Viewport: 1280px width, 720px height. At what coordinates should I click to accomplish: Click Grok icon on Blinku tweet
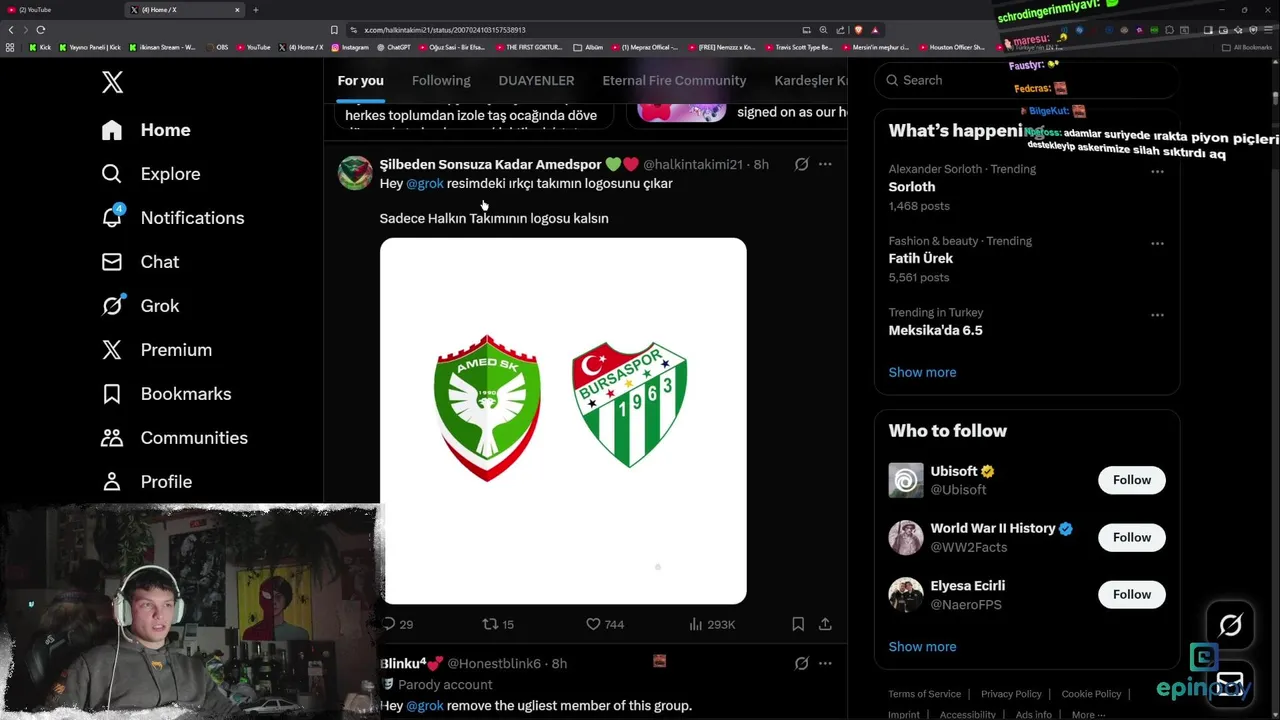click(x=801, y=663)
